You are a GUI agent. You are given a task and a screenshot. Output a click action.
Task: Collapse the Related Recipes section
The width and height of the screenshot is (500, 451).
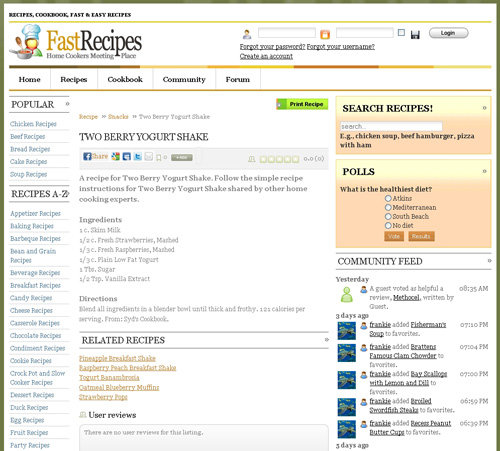point(326,340)
